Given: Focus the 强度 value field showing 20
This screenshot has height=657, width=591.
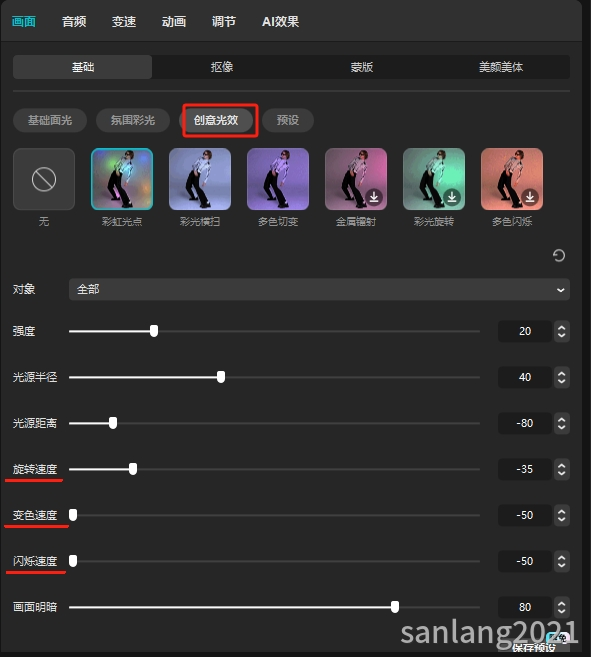Looking at the screenshot, I should point(525,331).
